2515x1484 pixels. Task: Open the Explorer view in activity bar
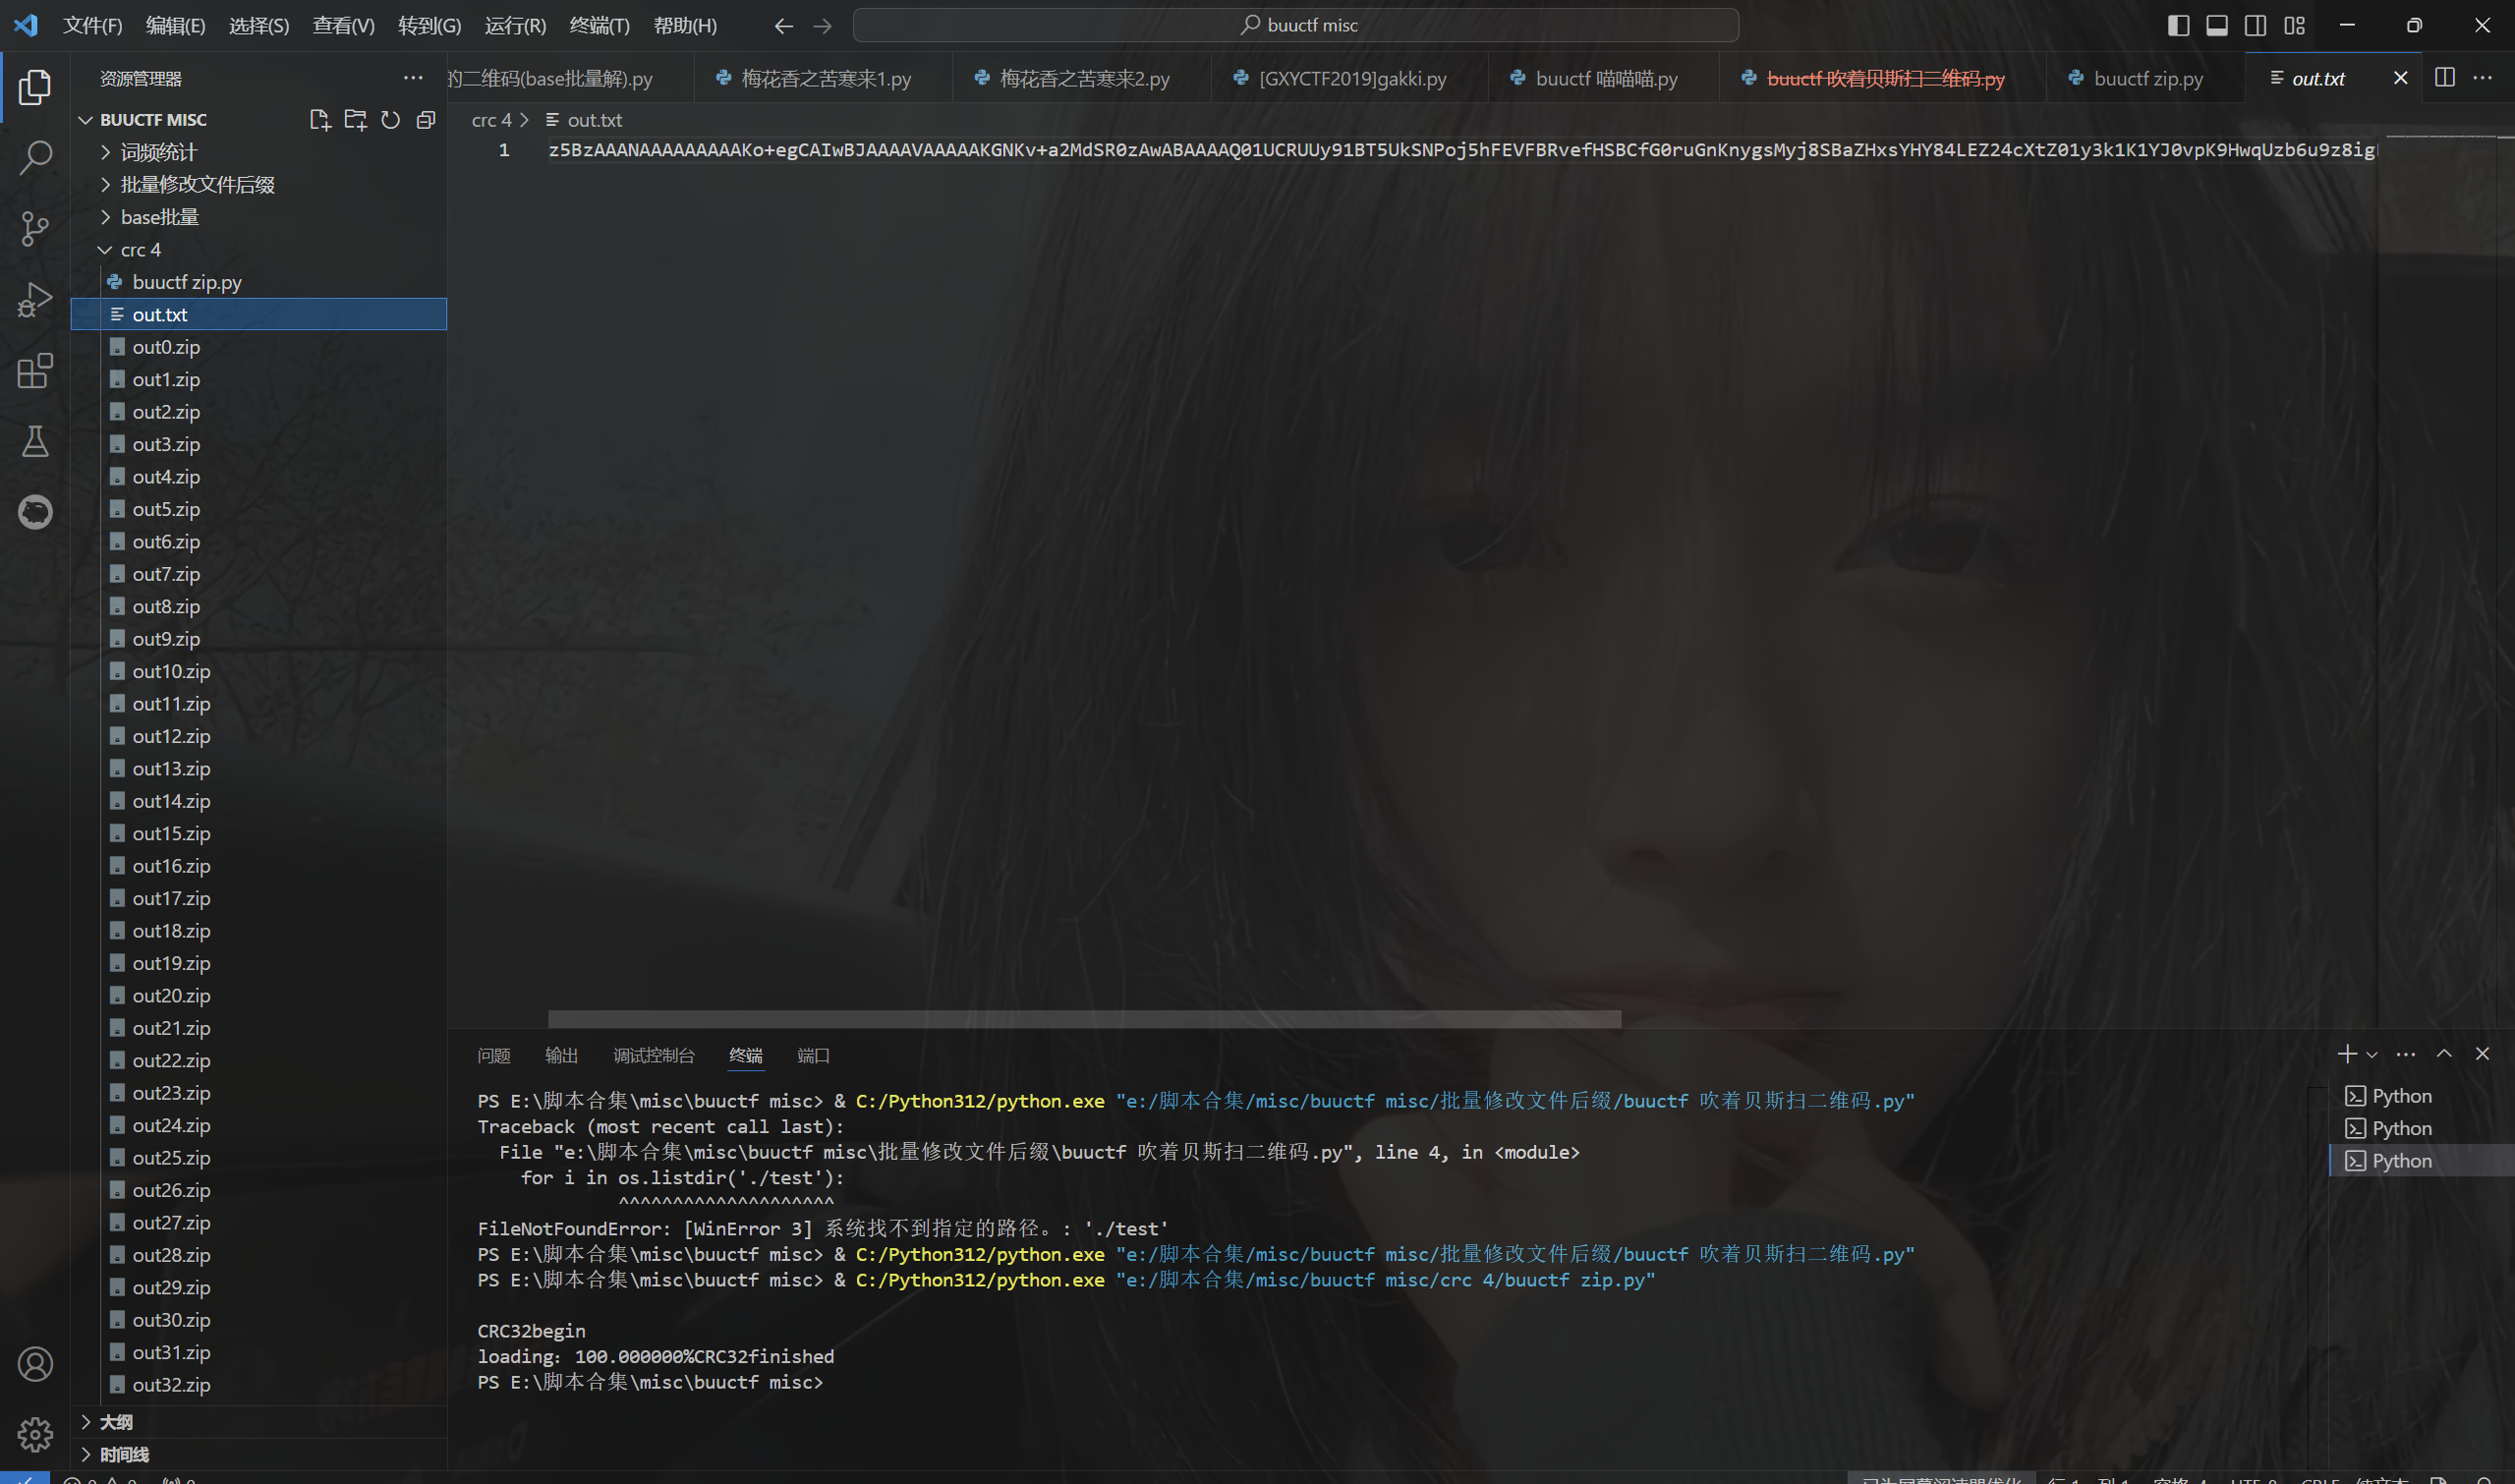pos(35,87)
